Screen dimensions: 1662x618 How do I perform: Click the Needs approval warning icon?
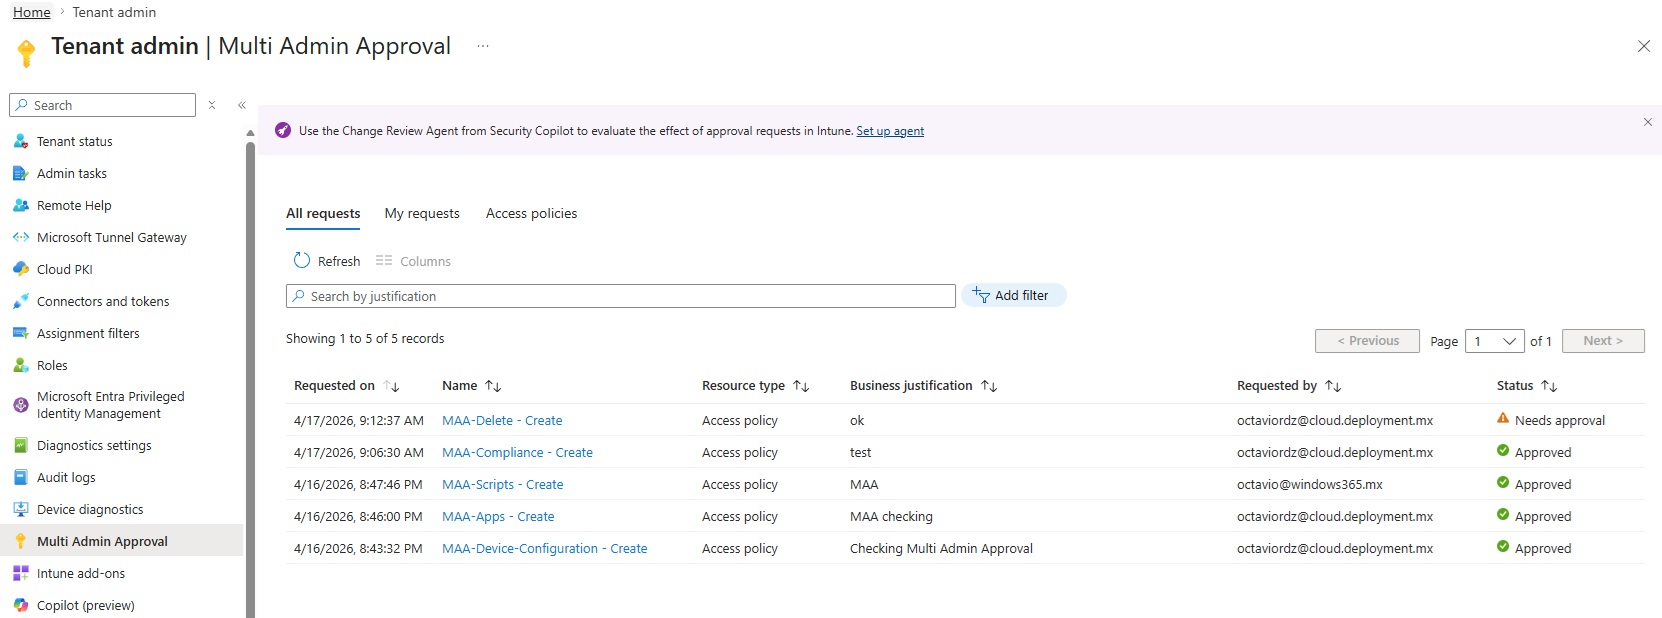(x=1503, y=419)
